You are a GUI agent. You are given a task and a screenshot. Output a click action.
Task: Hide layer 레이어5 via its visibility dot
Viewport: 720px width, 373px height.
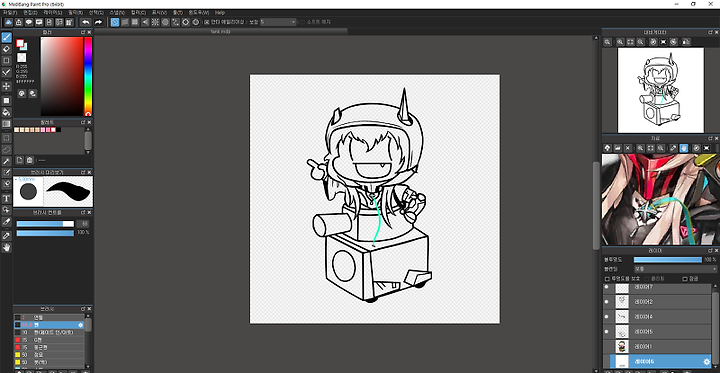607,331
